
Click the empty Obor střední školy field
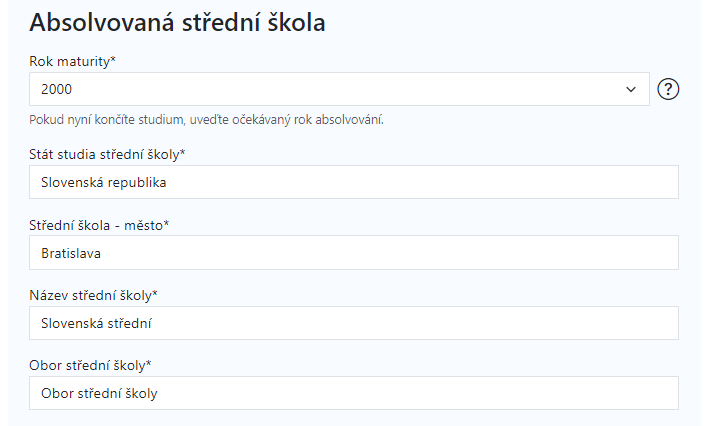coord(354,393)
